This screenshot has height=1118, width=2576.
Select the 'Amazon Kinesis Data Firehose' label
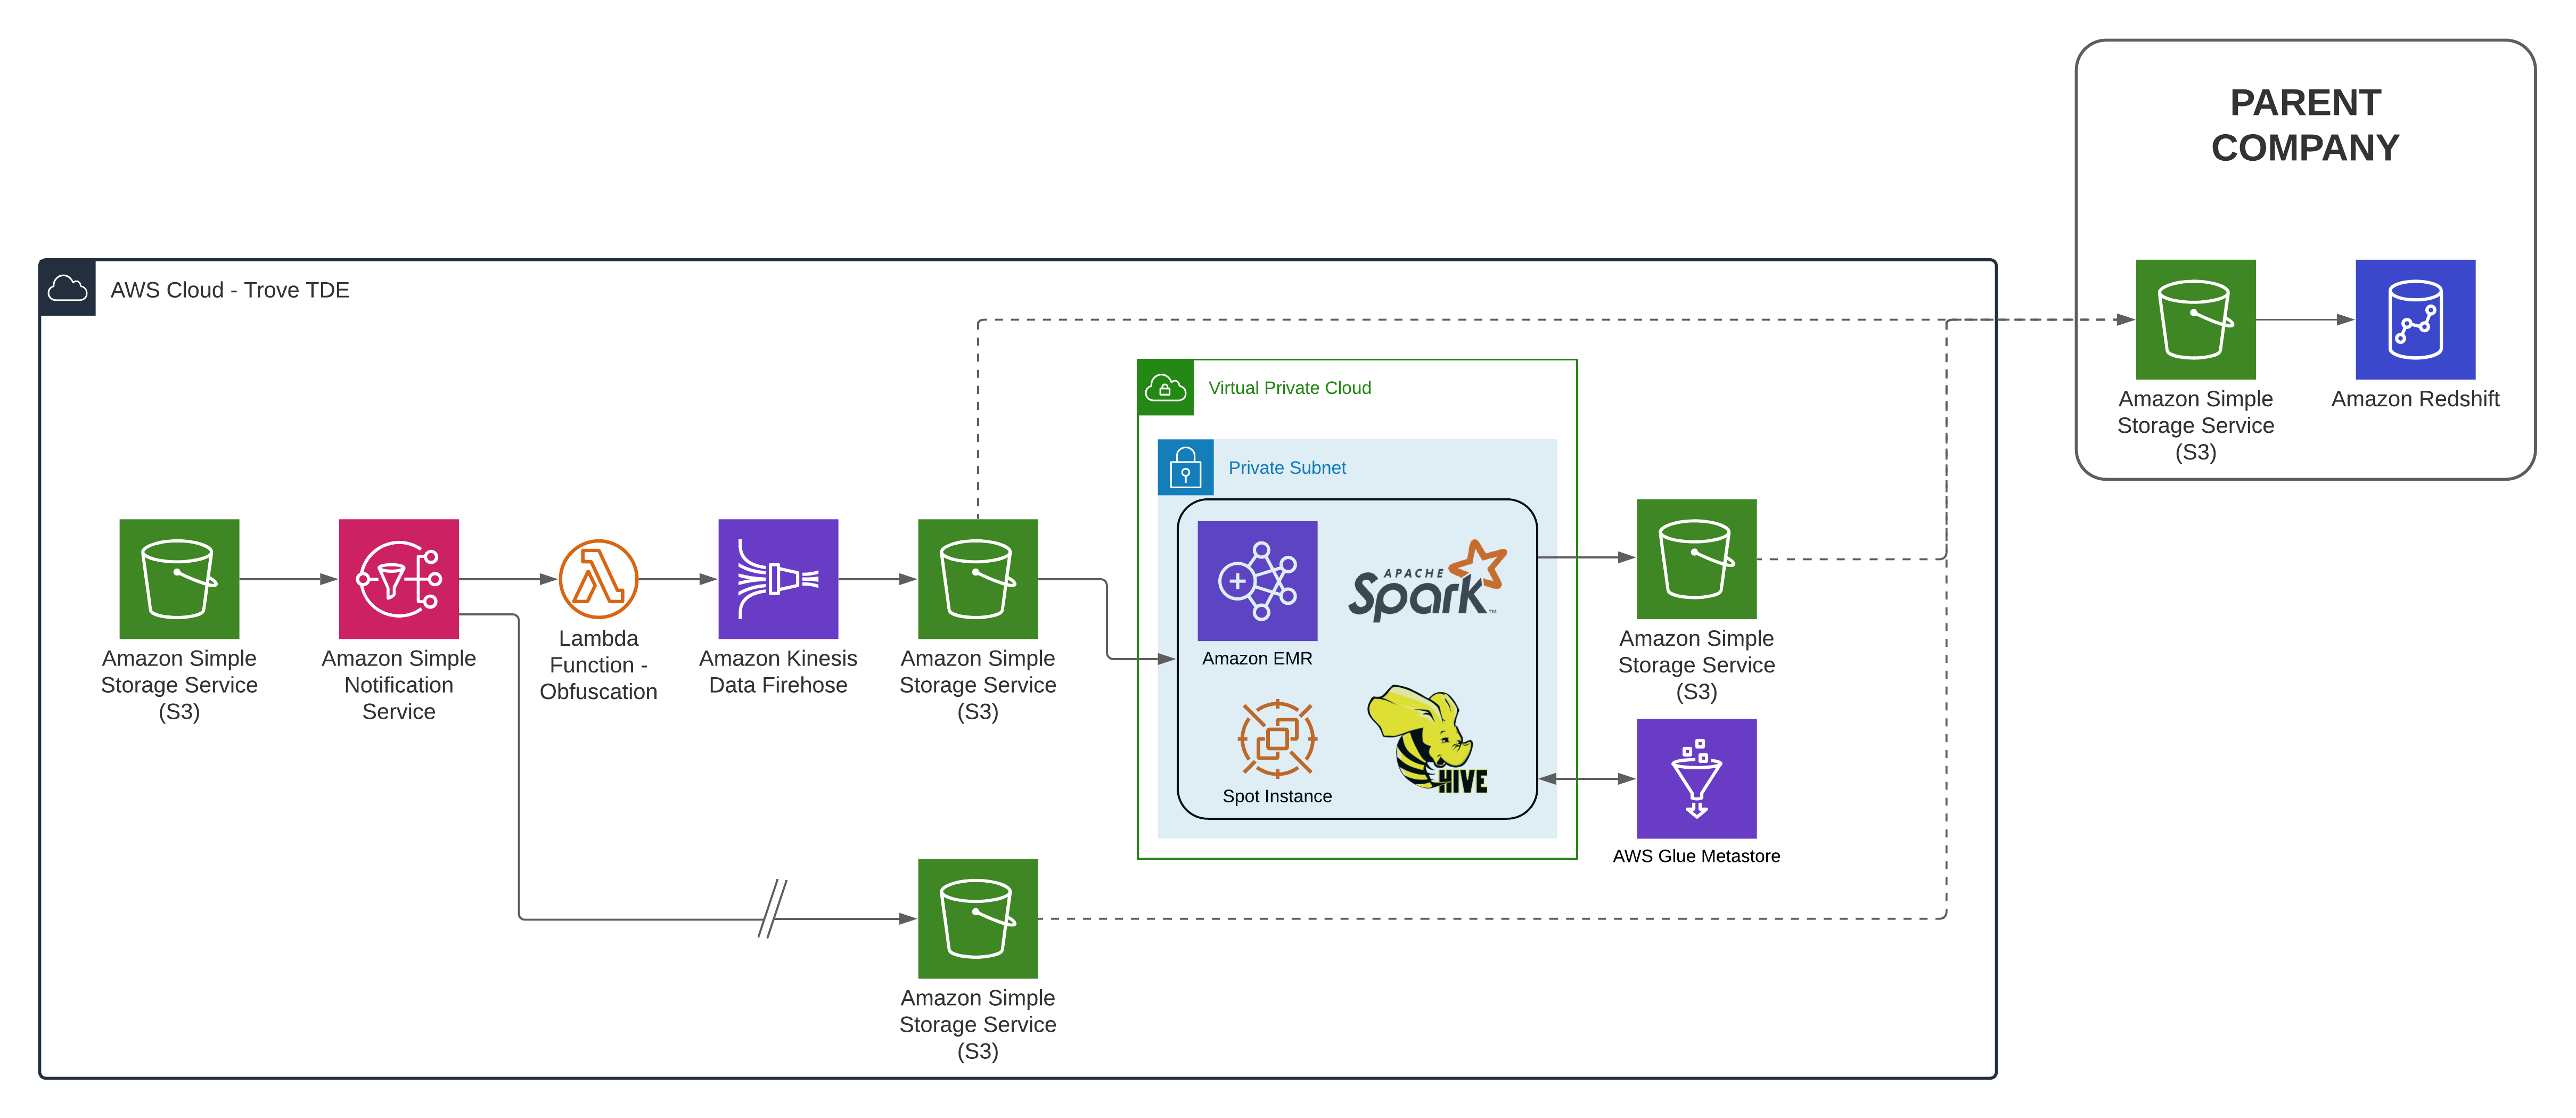778,671
